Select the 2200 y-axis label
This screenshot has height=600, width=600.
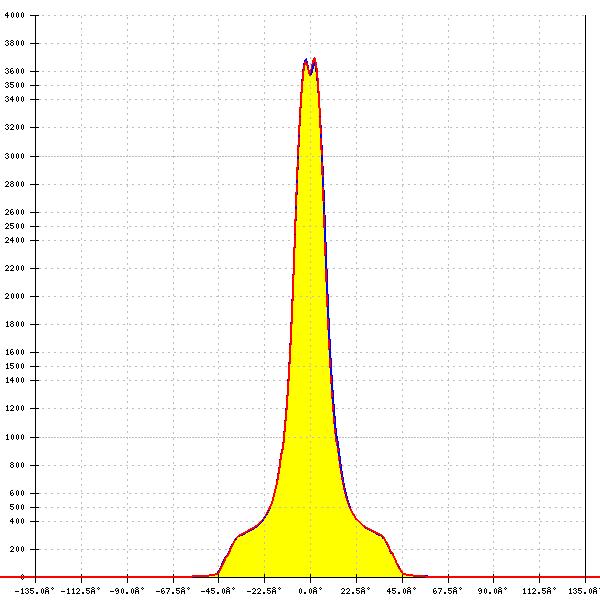coord(15,268)
